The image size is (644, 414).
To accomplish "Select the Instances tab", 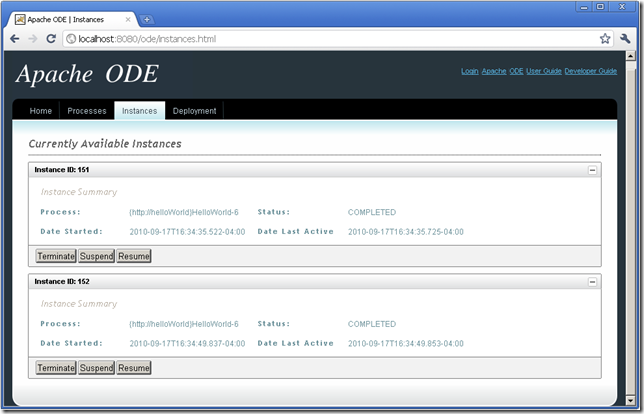I will tap(140, 111).
